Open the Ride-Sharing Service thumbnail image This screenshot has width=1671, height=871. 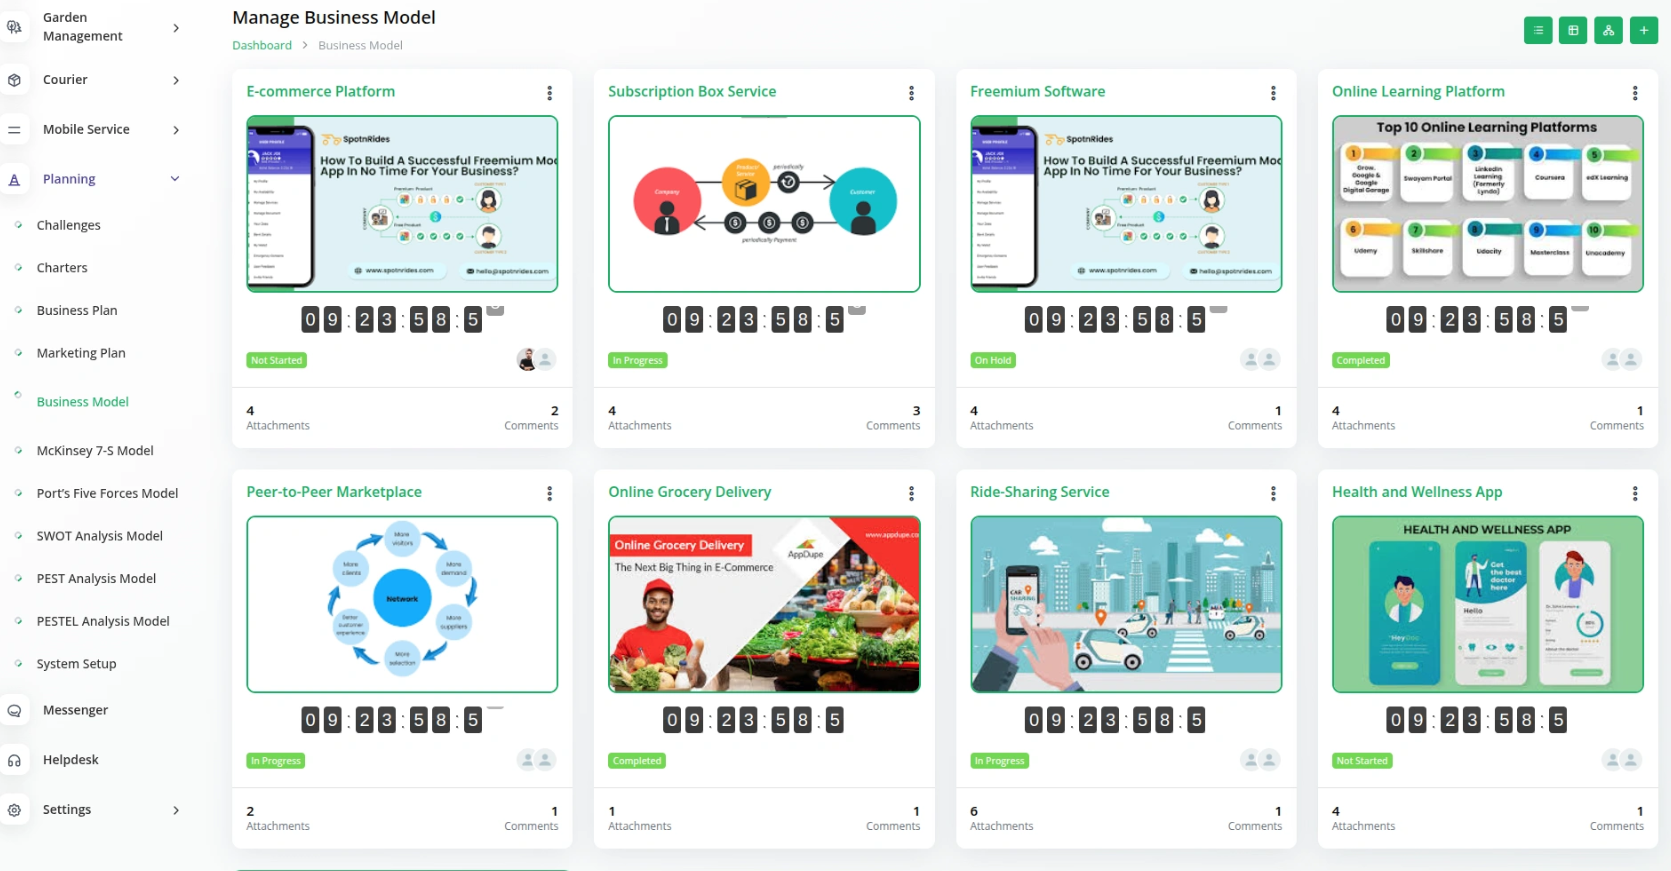[x=1126, y=604]
